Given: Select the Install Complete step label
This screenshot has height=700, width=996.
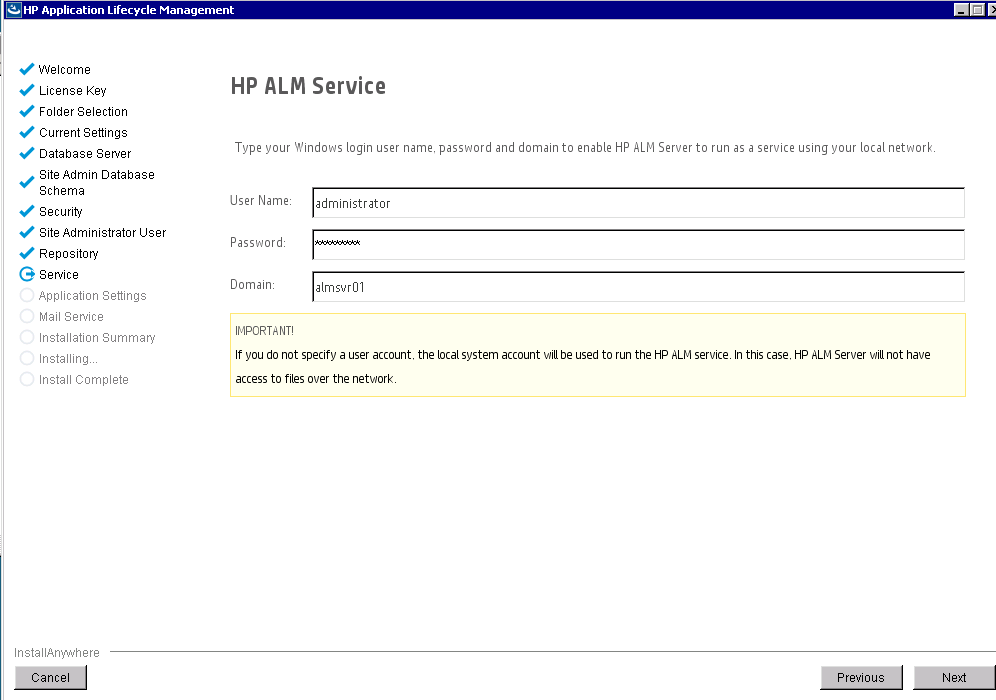Looking at the screenshot, I should [84, 379].
